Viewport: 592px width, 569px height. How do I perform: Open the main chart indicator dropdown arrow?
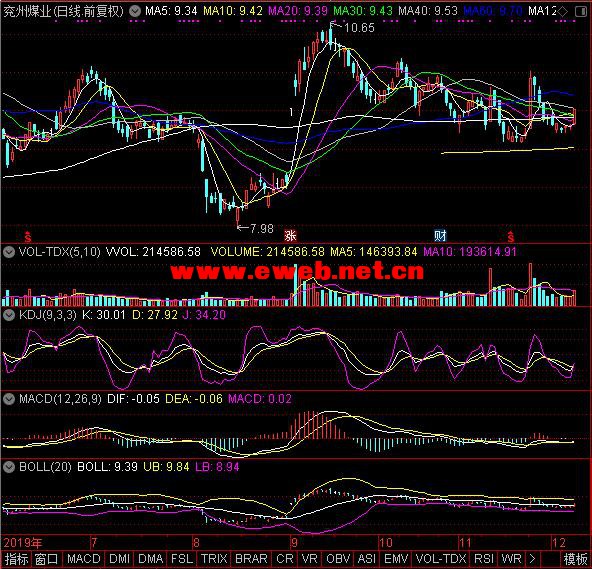point(134,11)
